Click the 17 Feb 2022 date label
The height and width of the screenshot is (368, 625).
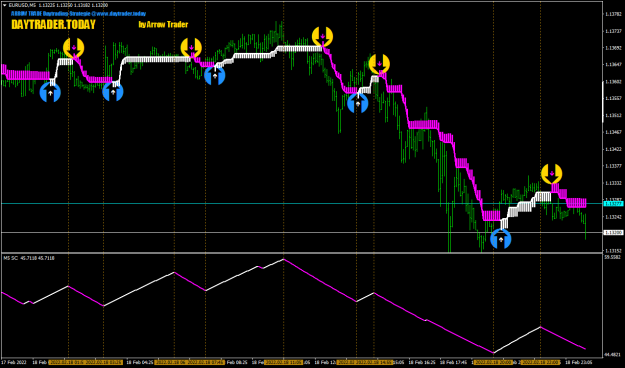tap(14, 363)
